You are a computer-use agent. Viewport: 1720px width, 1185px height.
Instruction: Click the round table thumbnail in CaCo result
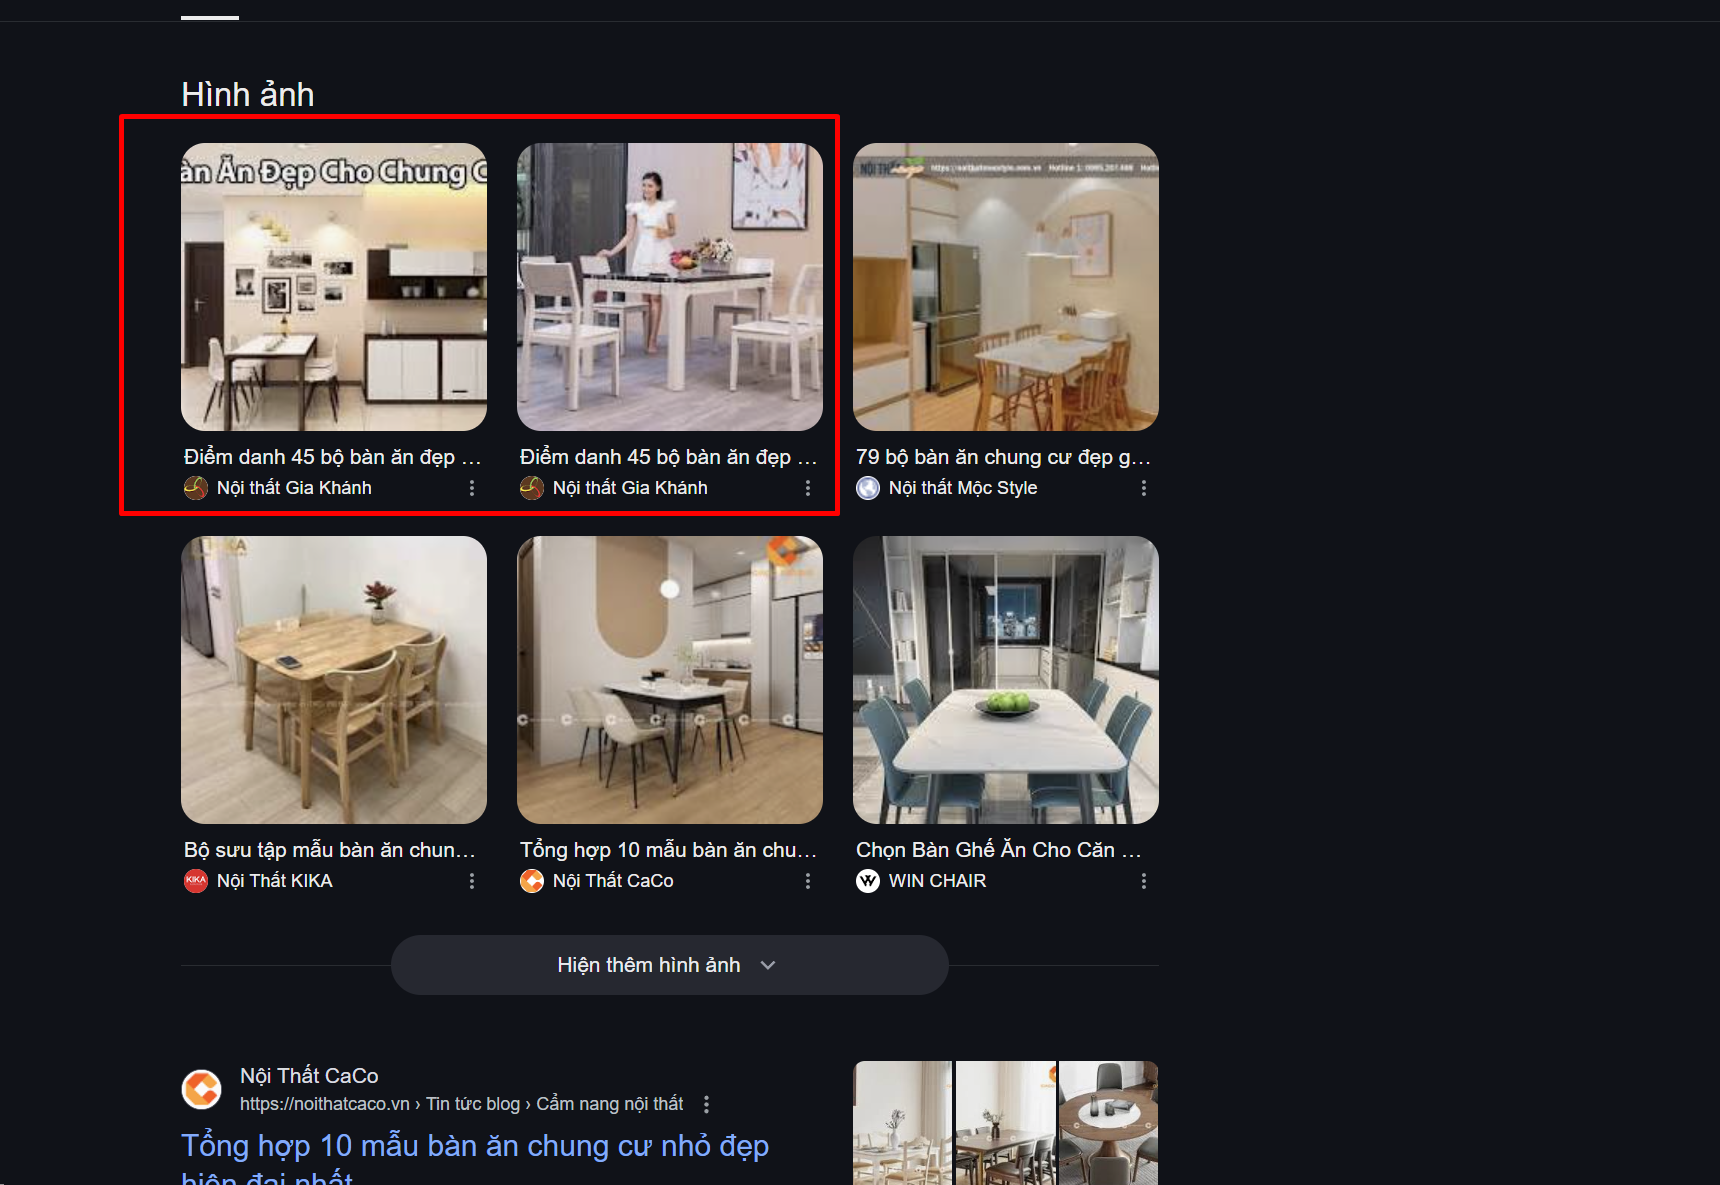1108,1123
